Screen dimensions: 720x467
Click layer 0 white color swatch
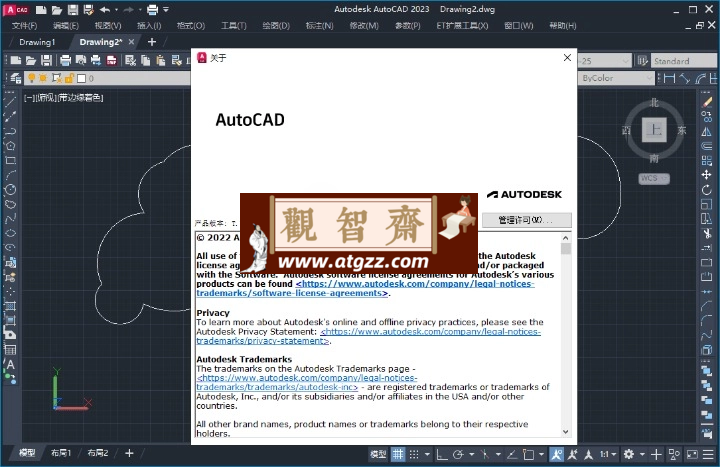pyautogui.click(x=82, y=79)
